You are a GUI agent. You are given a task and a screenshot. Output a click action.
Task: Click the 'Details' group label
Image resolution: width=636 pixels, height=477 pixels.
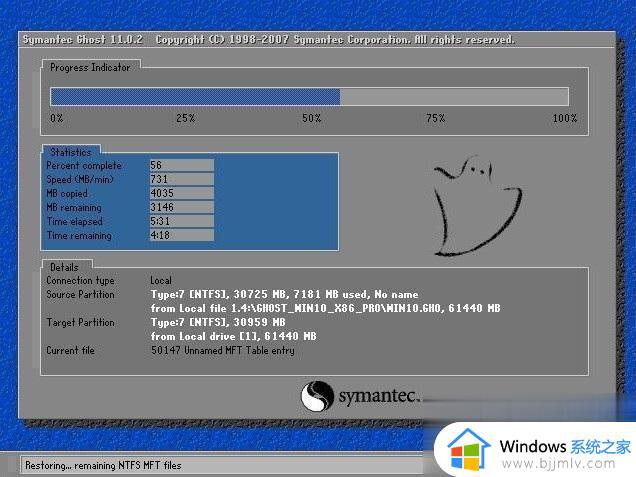coord(64,267)
